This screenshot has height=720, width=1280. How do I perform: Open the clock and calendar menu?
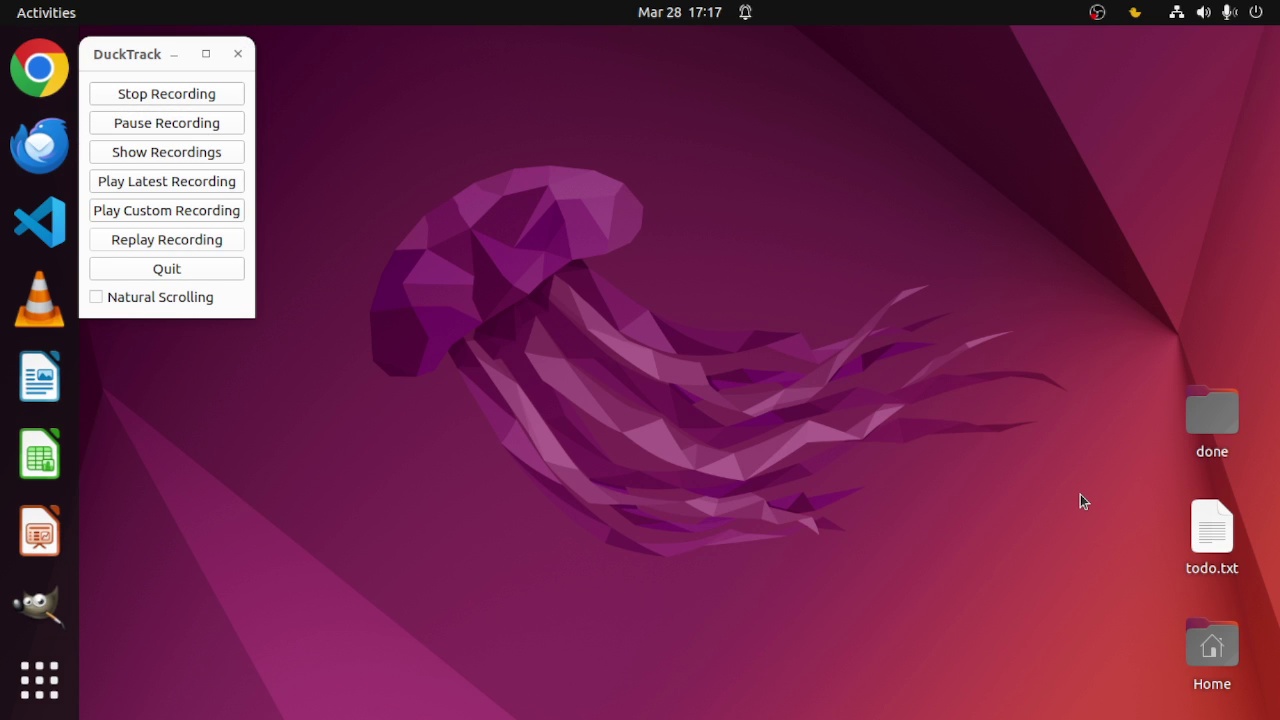[x=680, y=13]
